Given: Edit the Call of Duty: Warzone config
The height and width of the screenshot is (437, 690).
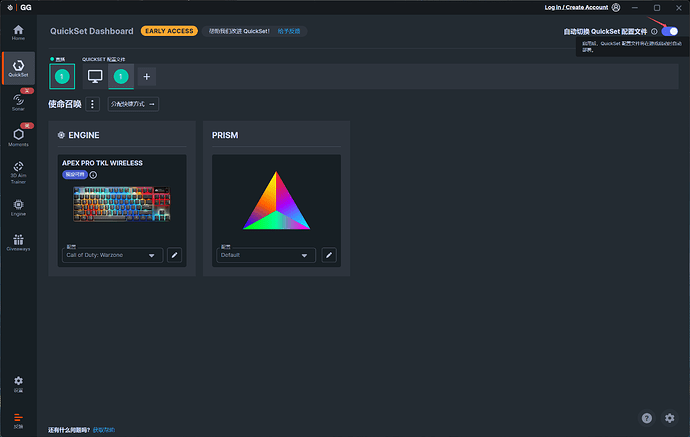Looking at the screenshot, I should click(x=174, y=255).
